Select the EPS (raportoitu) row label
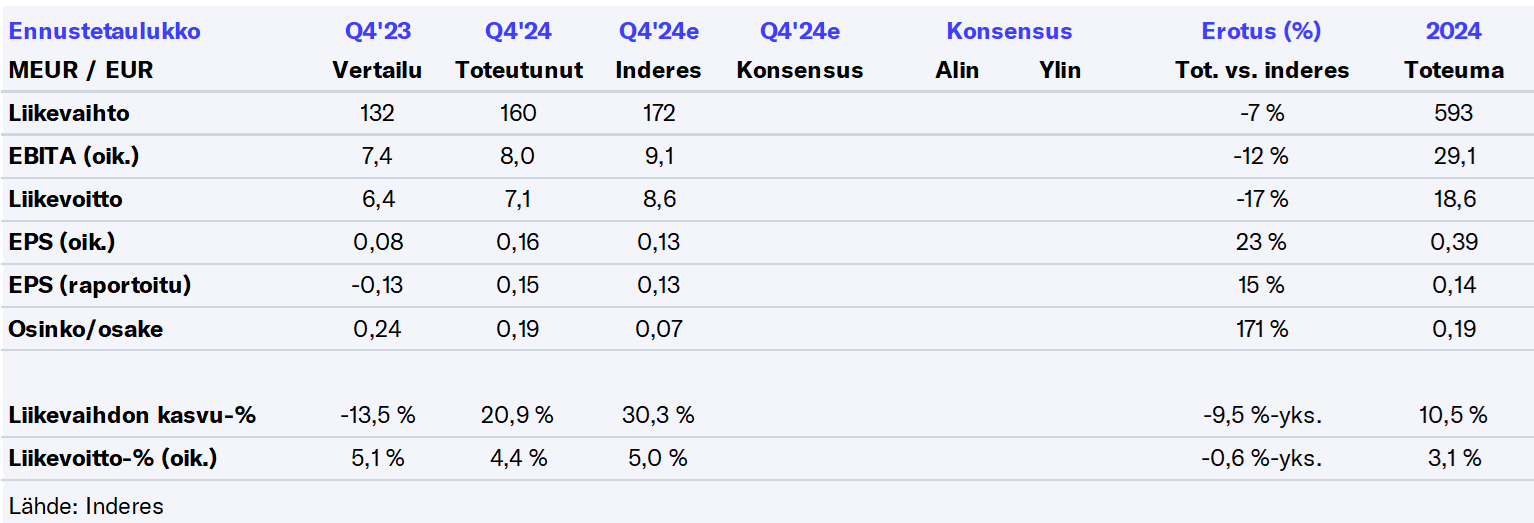 tap(99, 286)
